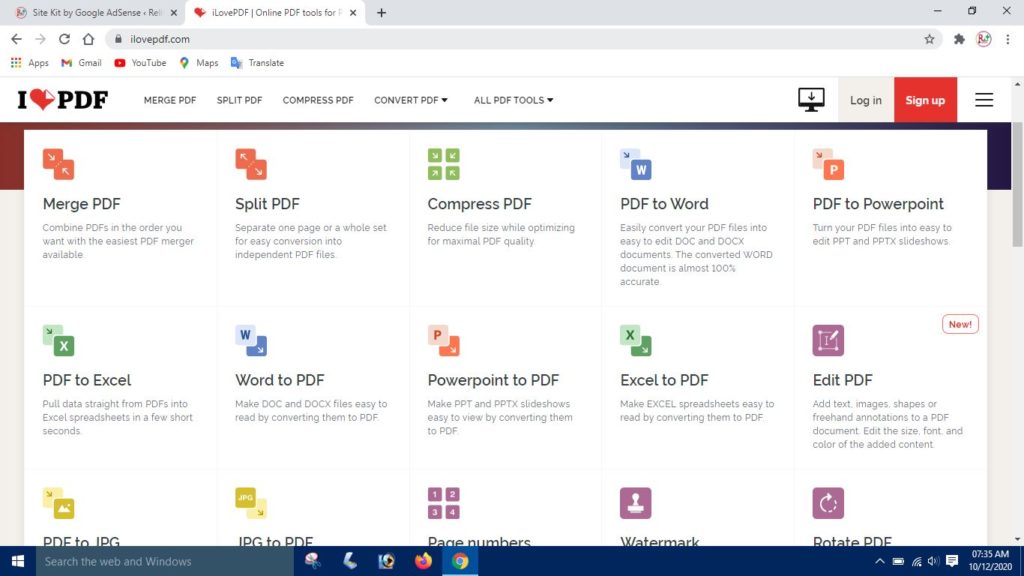The image size is (1024, 576).
Task: Open the Maps bookmark
Action: [199, 63]
